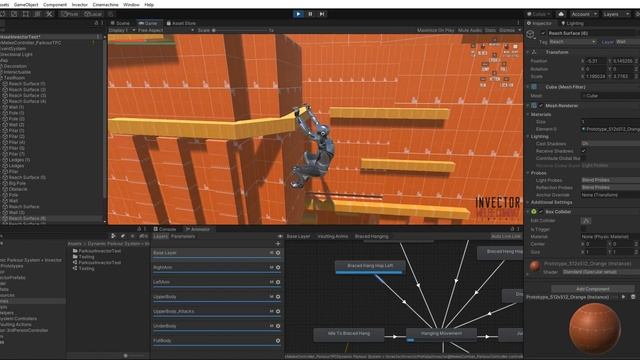Switch to the Lighting tab
This screenshot has height=360, width=640.
coord(573,23)
